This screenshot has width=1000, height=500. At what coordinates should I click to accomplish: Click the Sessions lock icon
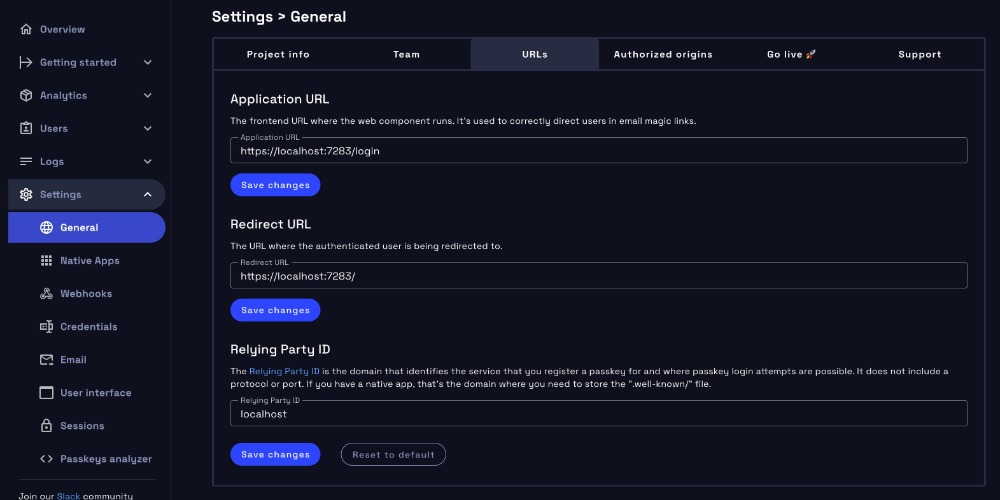(46, 426)
